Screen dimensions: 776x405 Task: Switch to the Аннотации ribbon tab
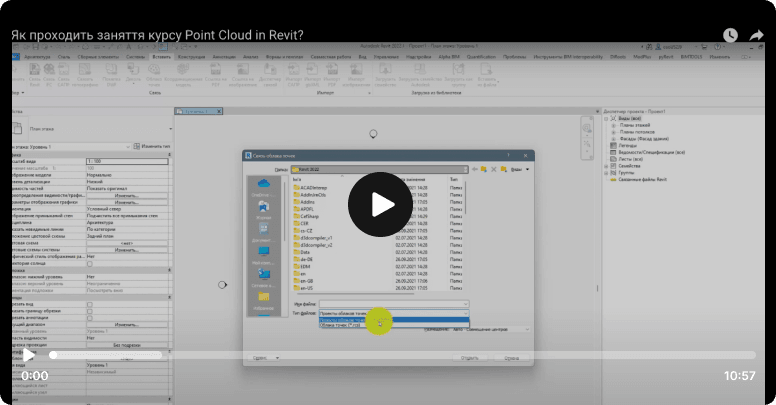tap(224, 57)
